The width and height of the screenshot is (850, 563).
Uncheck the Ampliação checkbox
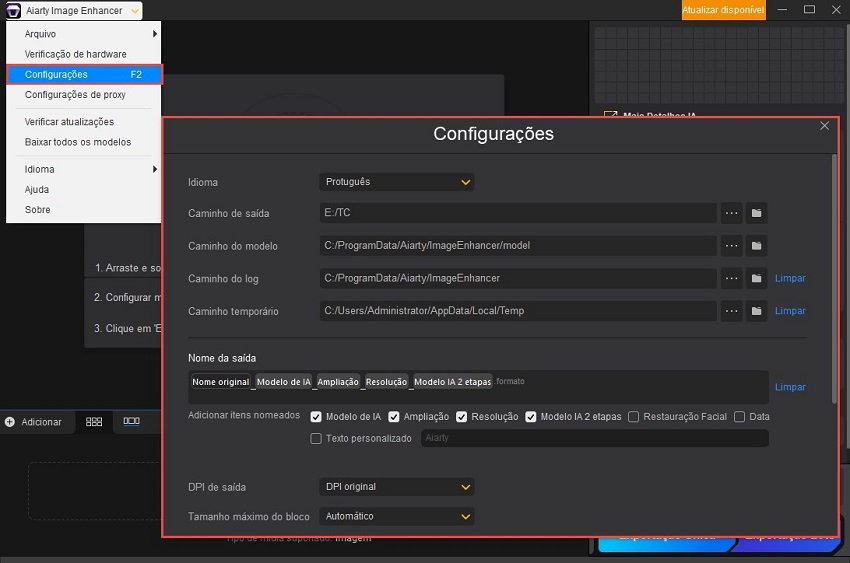pos(394,417)
